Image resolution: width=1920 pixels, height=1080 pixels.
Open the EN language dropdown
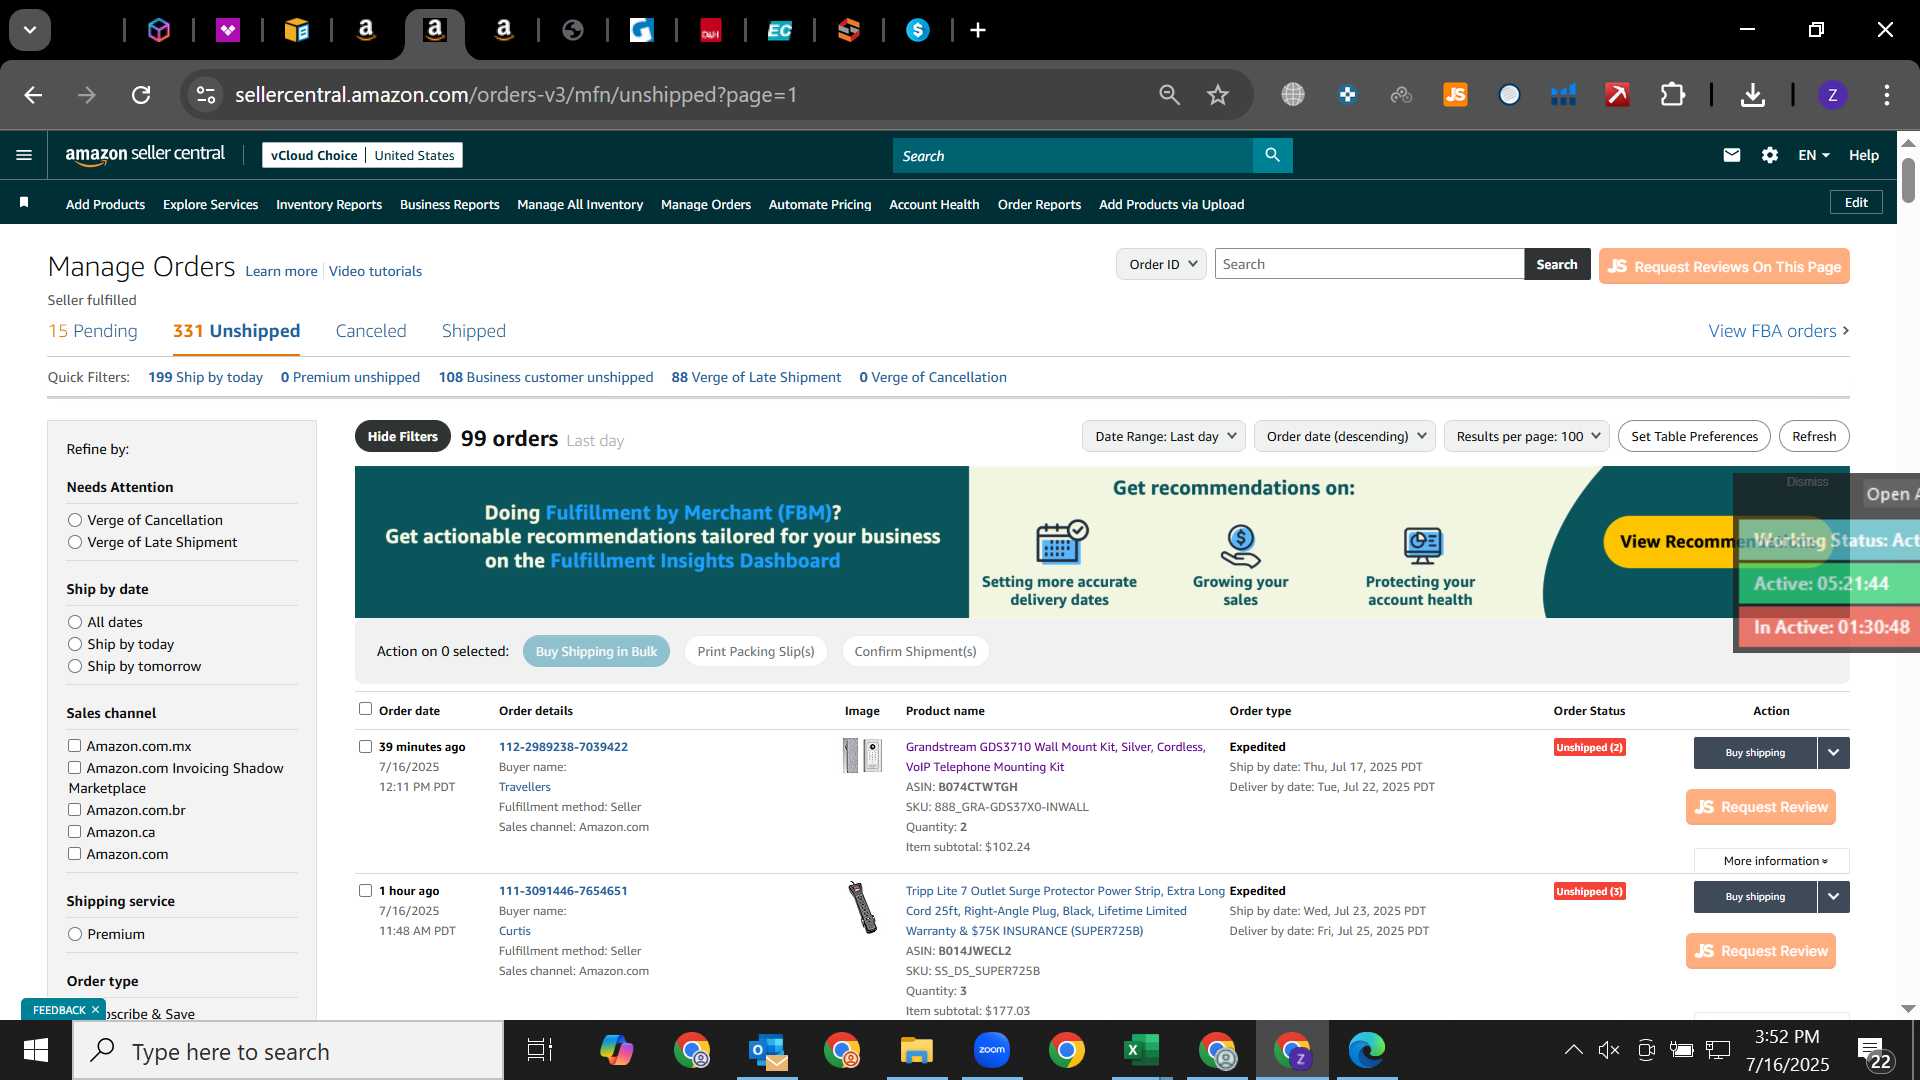click(1813, 155)
